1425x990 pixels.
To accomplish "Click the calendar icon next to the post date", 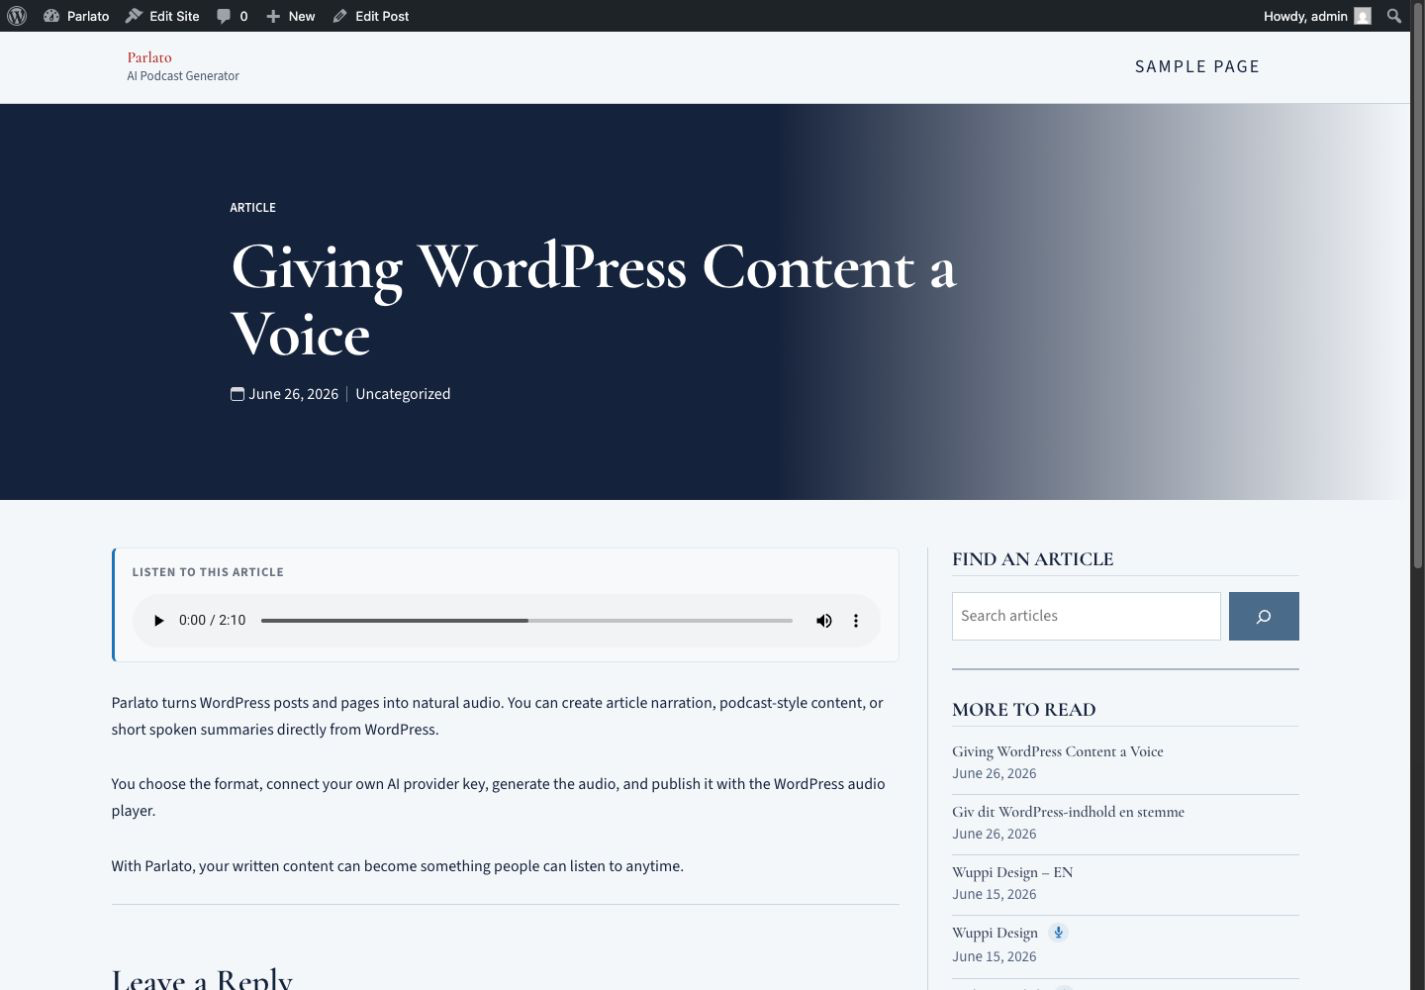I will (237, 394).
